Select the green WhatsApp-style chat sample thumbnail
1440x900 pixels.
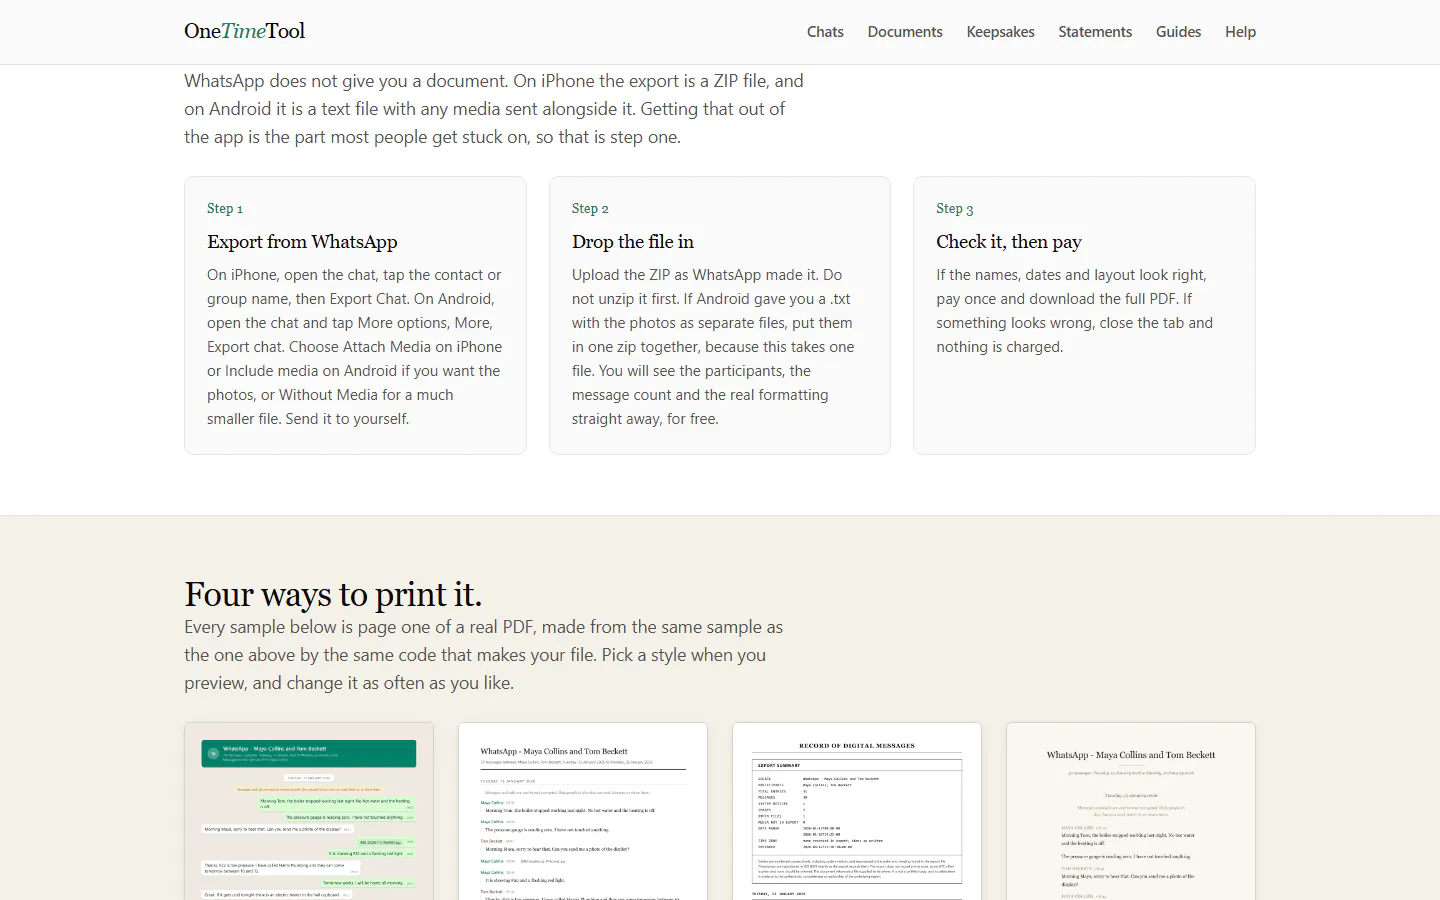pyautogui.click(x=309, y=811)
